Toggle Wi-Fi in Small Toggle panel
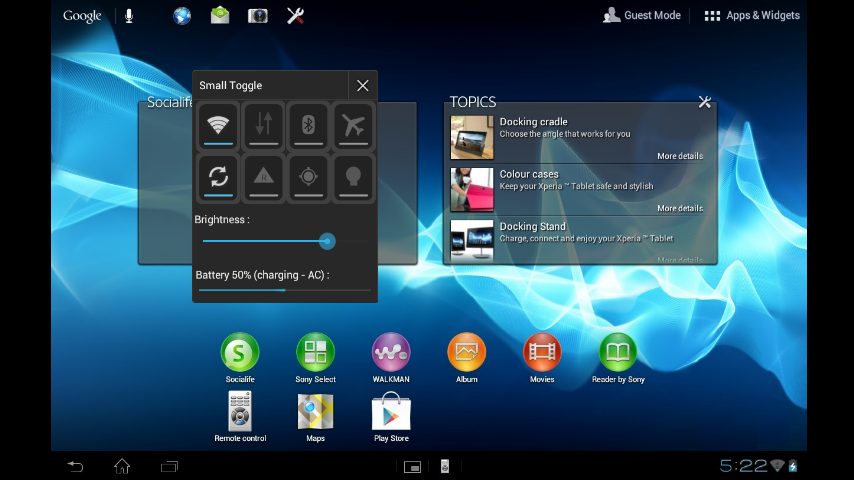The width and height of the screenshot is (854, 480). pos(217,126)
